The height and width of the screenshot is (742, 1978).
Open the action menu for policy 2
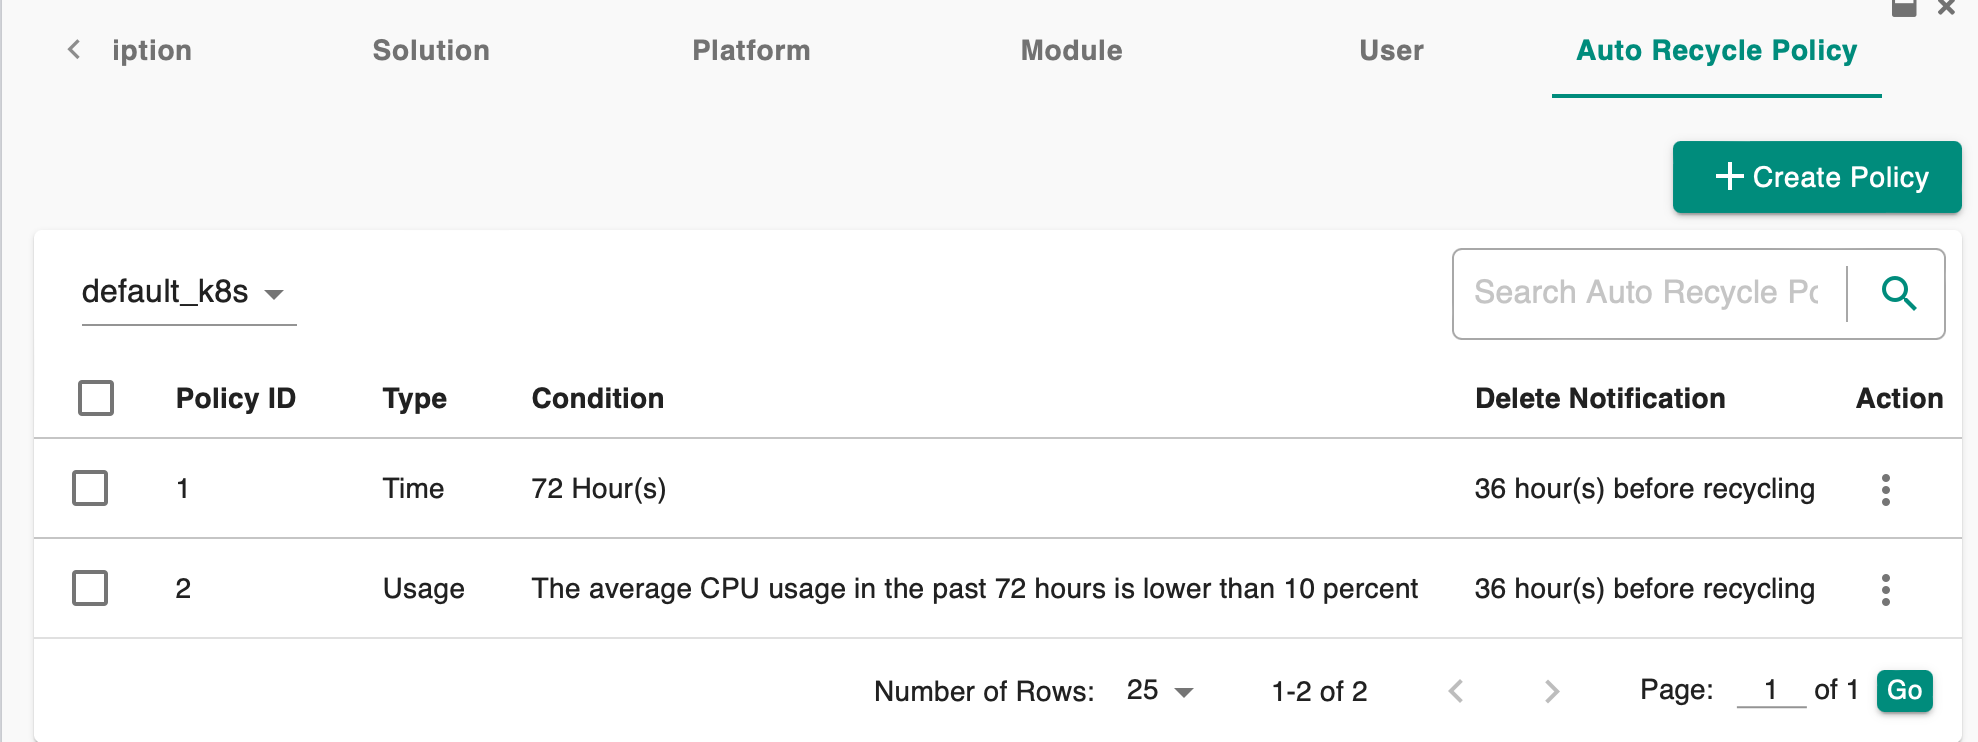click(x=1885, y=589)
